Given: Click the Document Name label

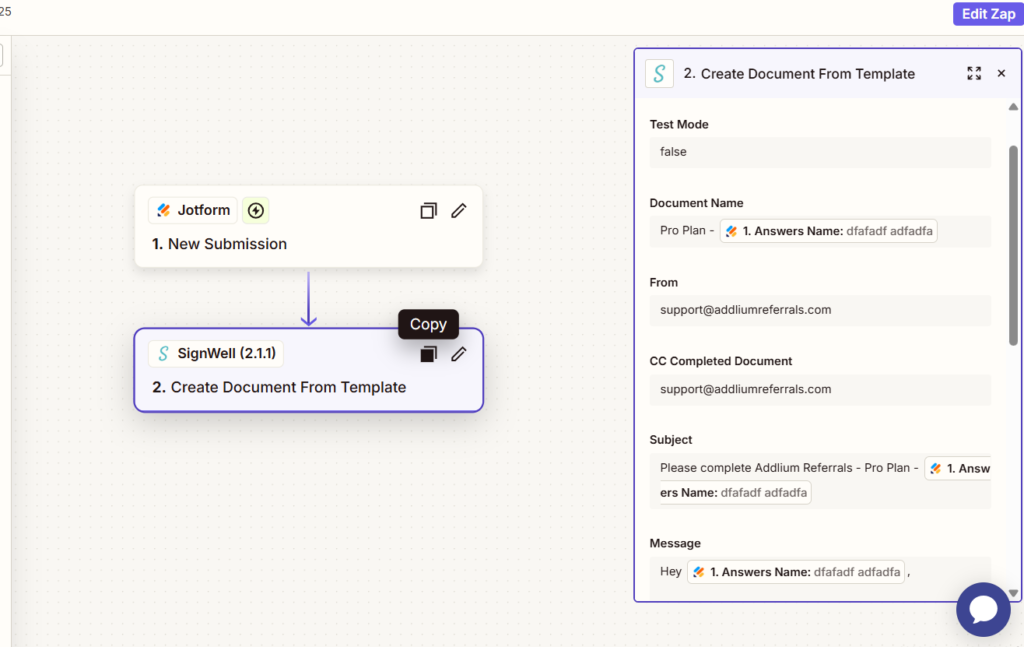Looking at the screenshot, I should point(696,203).
